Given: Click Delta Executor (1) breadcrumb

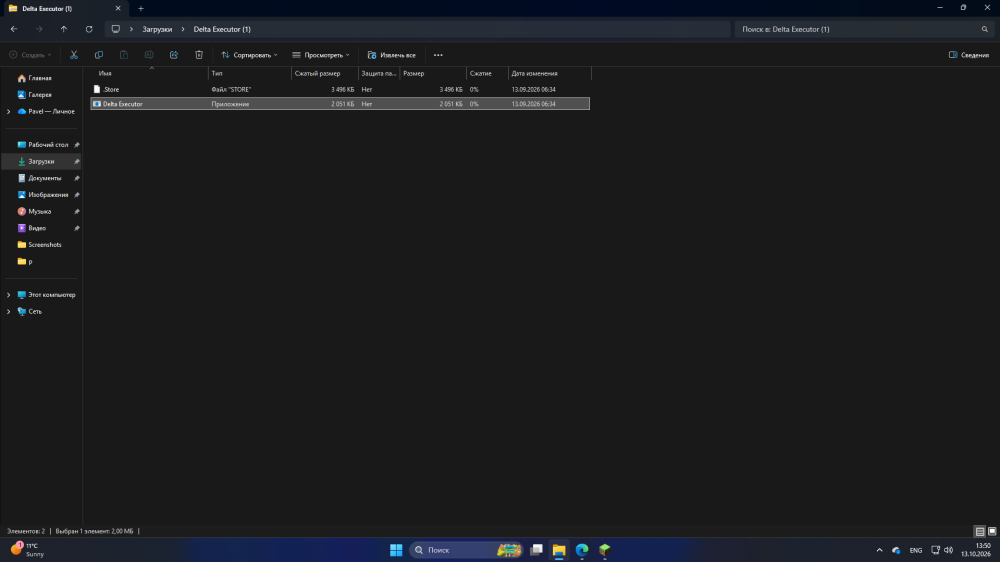Looking at the screenshot, I should click(222, 29).
